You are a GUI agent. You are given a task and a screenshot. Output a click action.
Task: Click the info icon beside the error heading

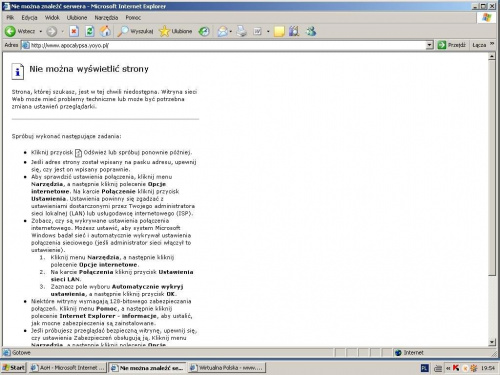tap(18, 71)
